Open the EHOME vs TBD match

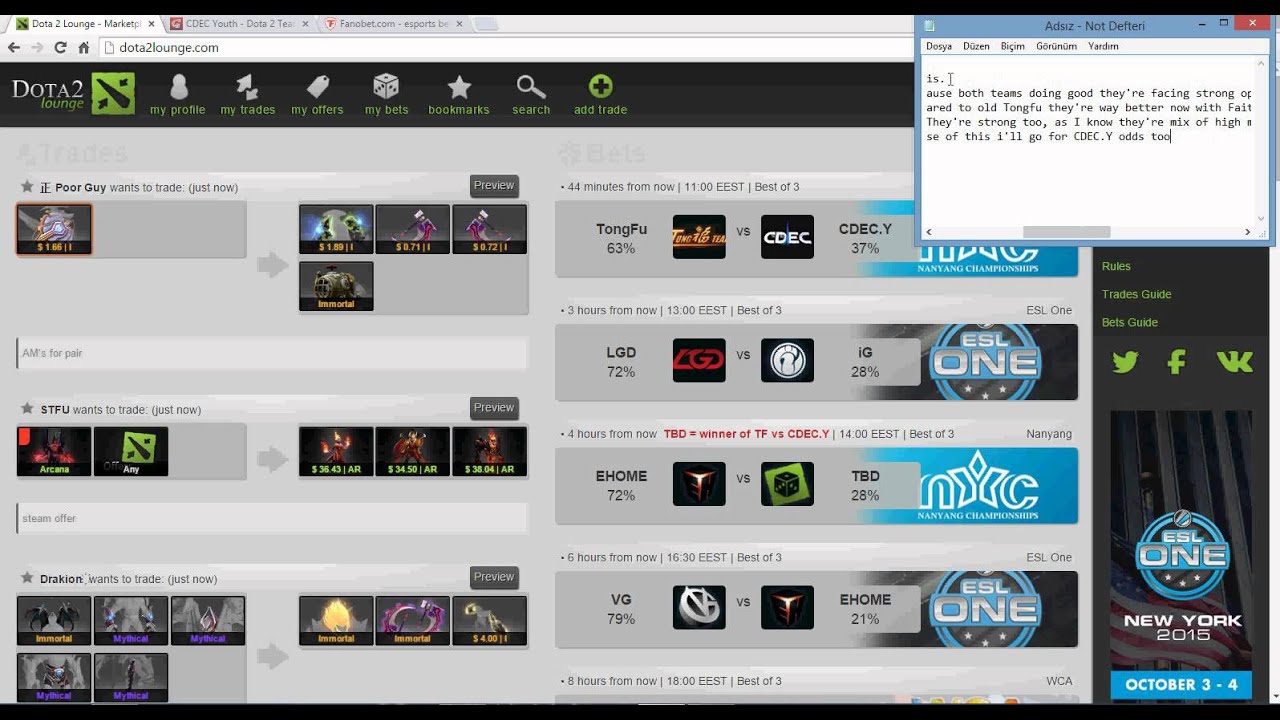click(816, 485)
